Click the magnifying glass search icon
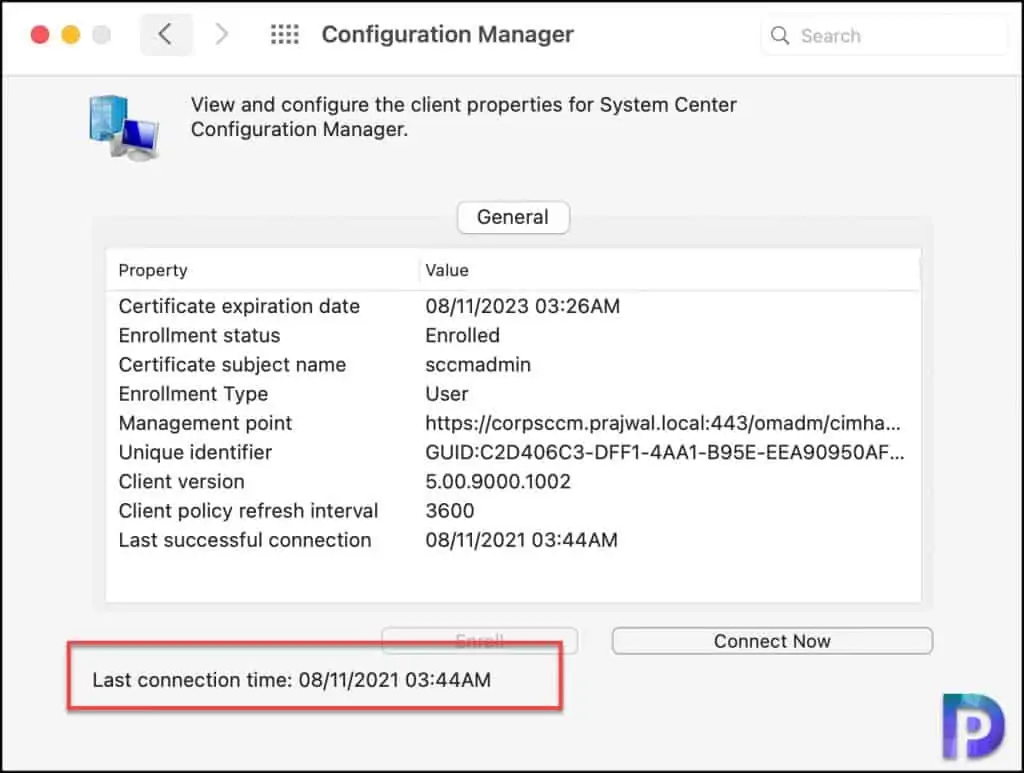Image resolution: width=1024 pixels, height=773 pixels. [780, 35]
